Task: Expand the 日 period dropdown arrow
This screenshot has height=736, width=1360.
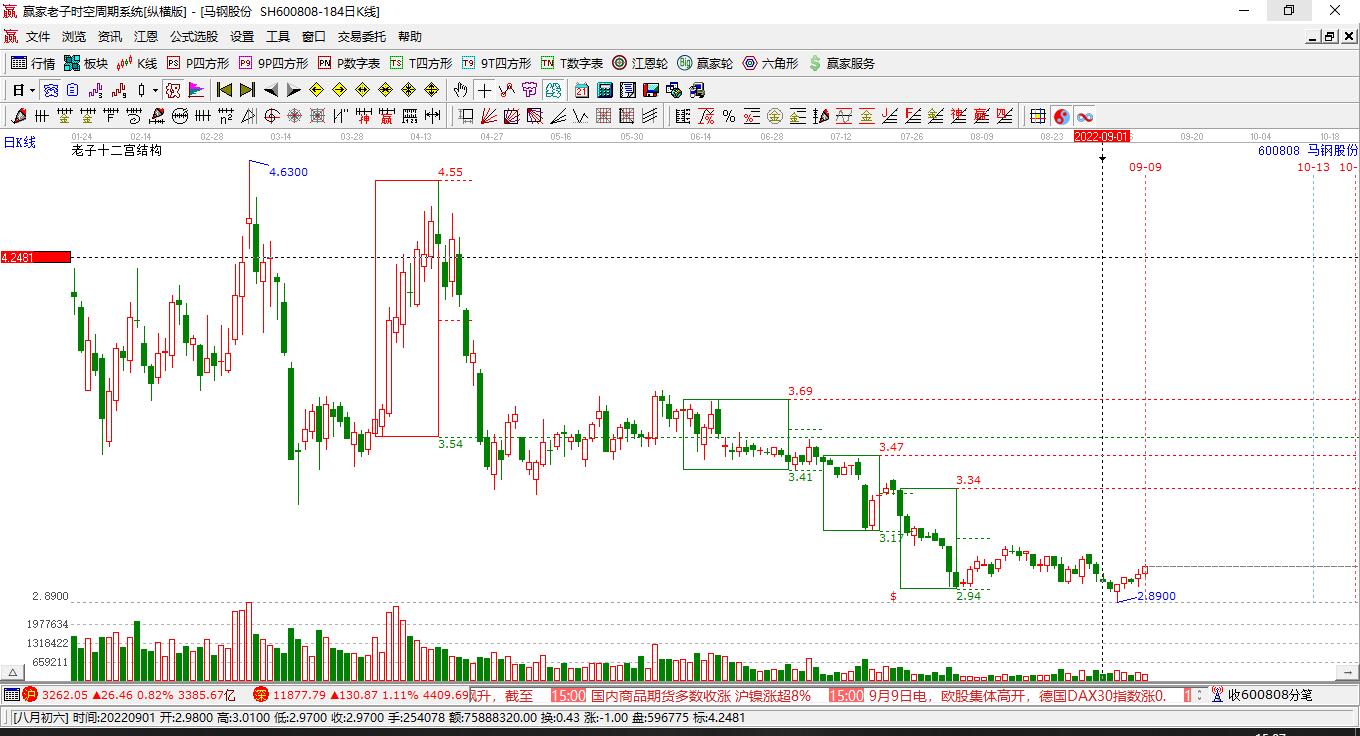Action: [x=32, y=90]
